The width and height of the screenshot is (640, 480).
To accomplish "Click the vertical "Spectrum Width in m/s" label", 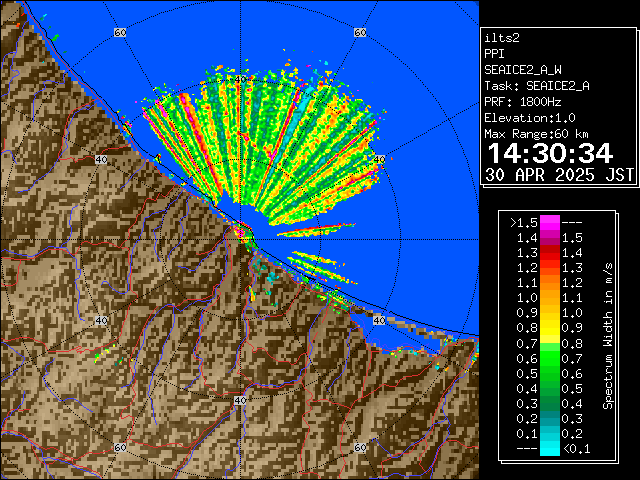I will coord(608,336).
